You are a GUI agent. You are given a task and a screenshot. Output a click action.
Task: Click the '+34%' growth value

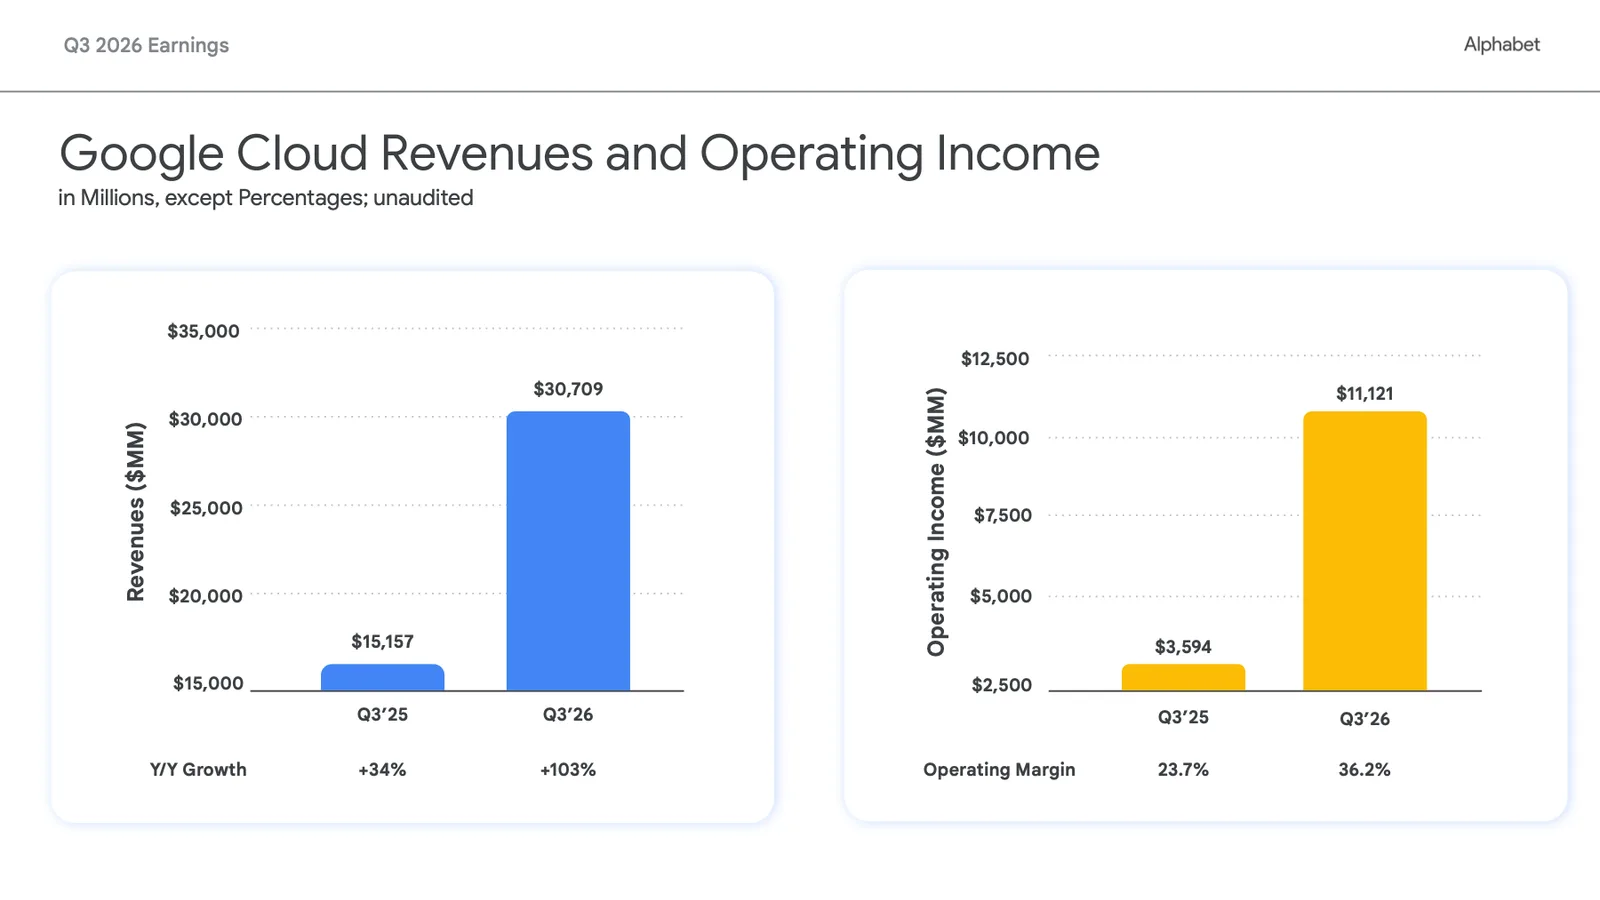click(382, 770)
